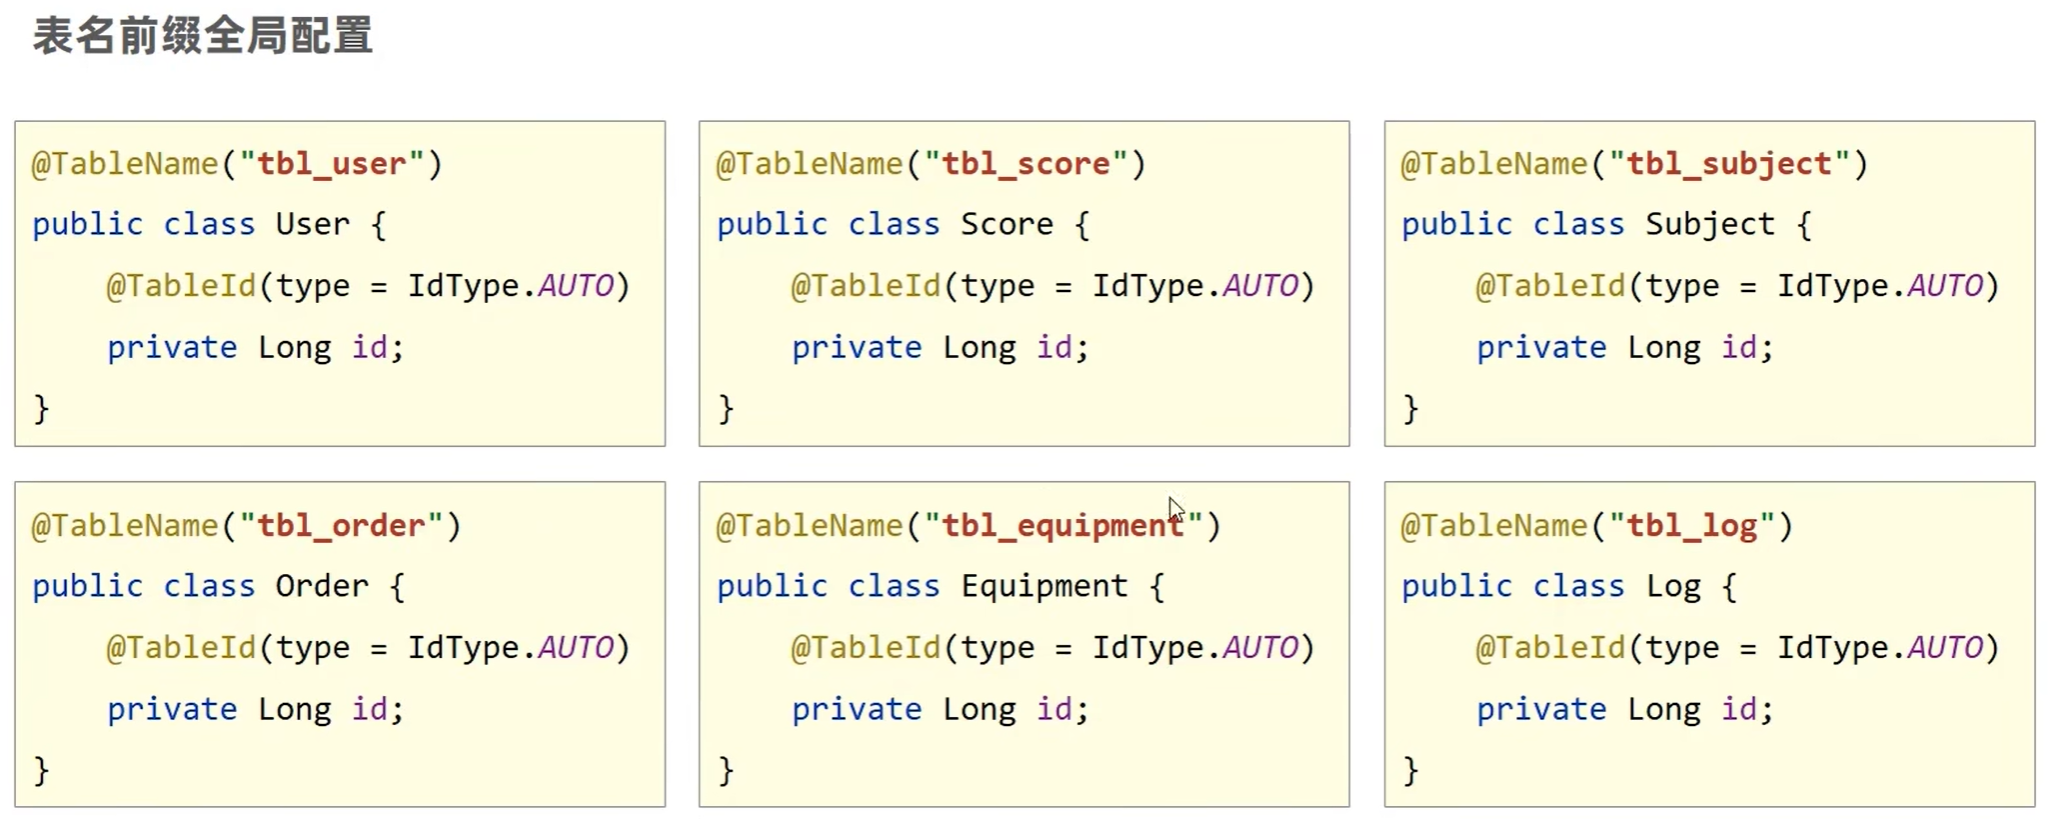2049x819 pixels.
Task: Select the User class name
Action: click(x=313, y=224)
